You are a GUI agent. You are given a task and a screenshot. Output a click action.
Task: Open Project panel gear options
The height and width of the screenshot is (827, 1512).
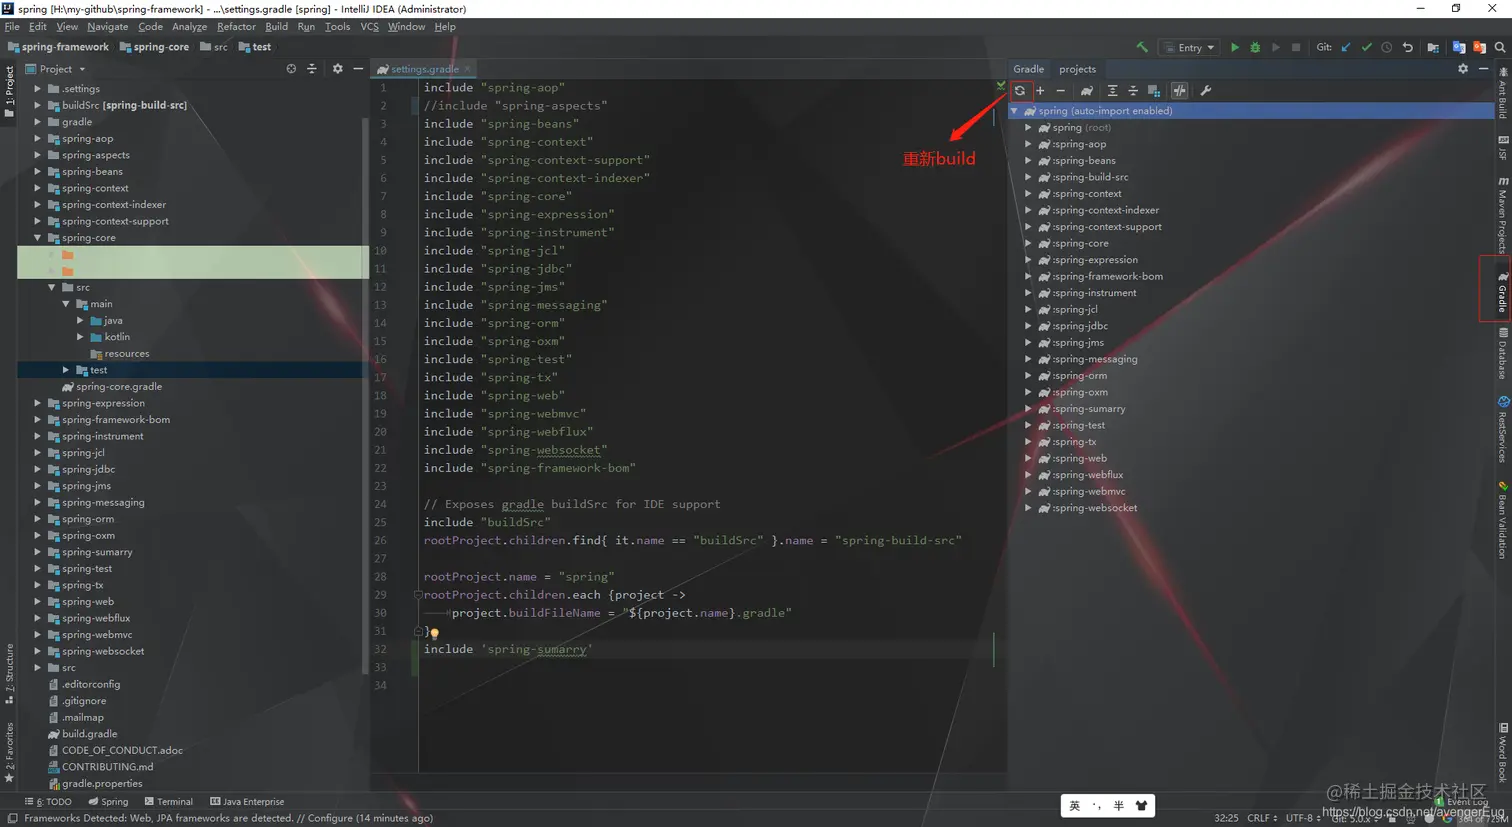coord(338,69)
